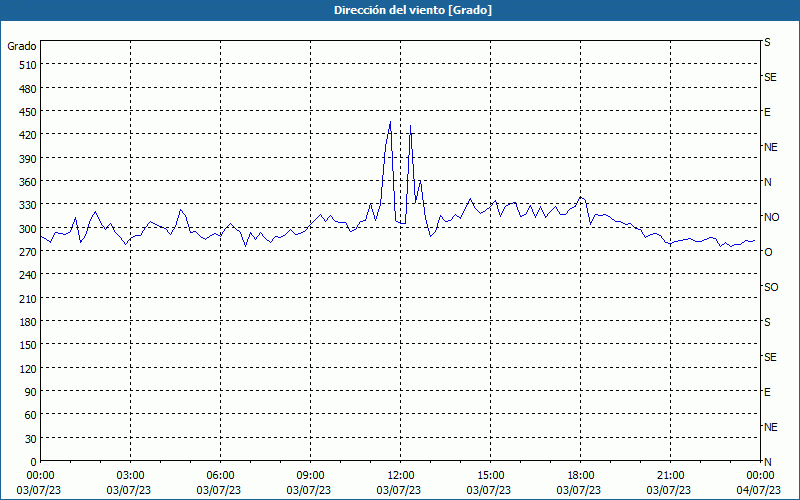Click the 390 value on the axis
Image resolution: width=800 pixels, height=500 pixels.
pos(28,159)
